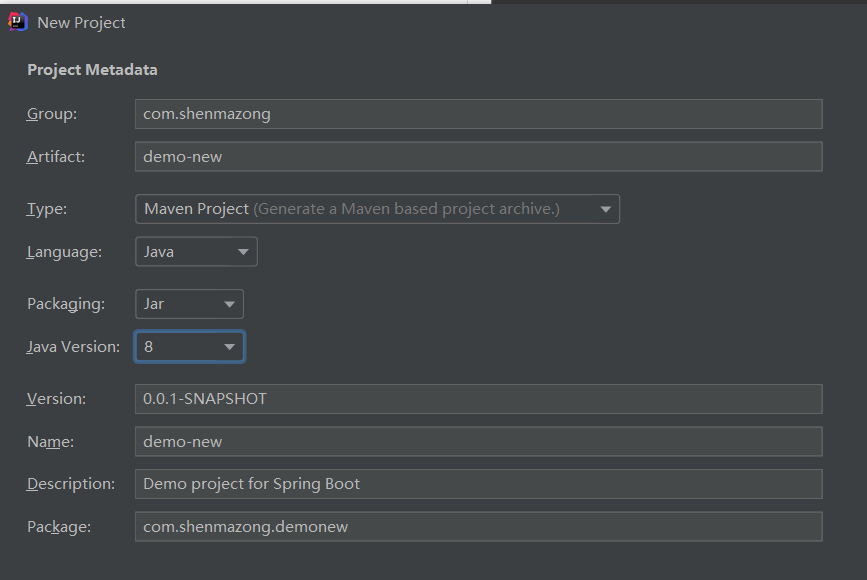This screenshot has width=867, height=580.
Task: Focus the Description field for Spring Boot
Action: click(479, 484)
